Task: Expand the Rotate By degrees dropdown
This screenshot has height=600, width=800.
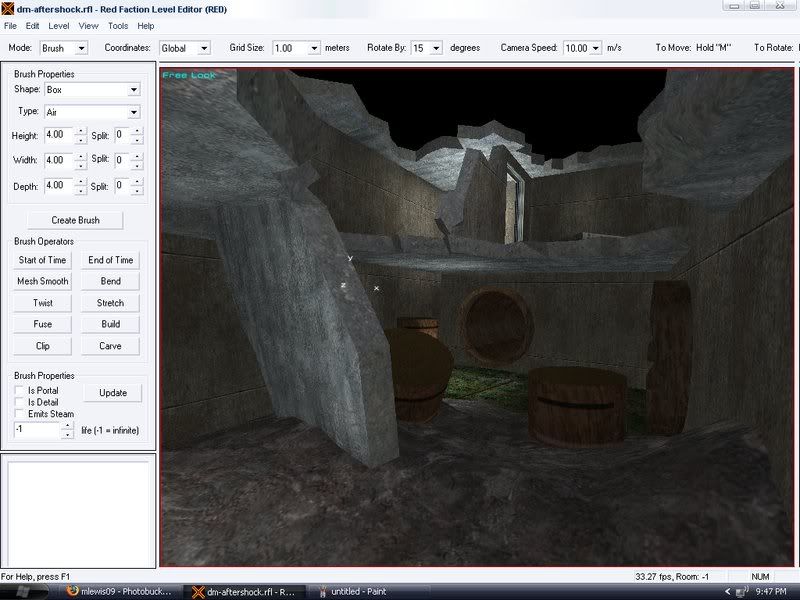Action: (436, 48)
